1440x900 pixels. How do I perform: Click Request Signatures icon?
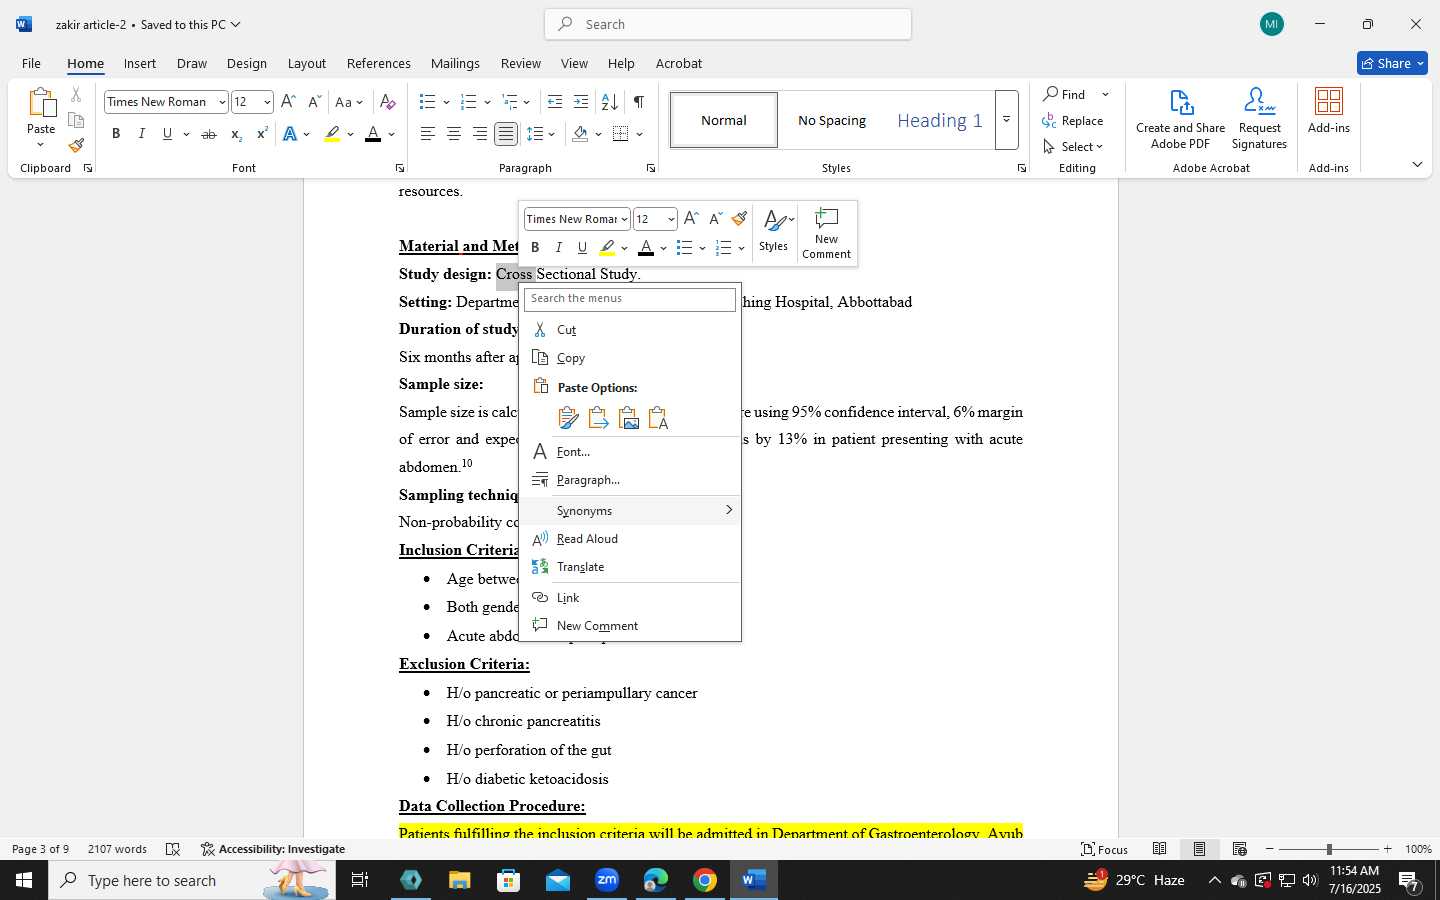[1259, 118]
